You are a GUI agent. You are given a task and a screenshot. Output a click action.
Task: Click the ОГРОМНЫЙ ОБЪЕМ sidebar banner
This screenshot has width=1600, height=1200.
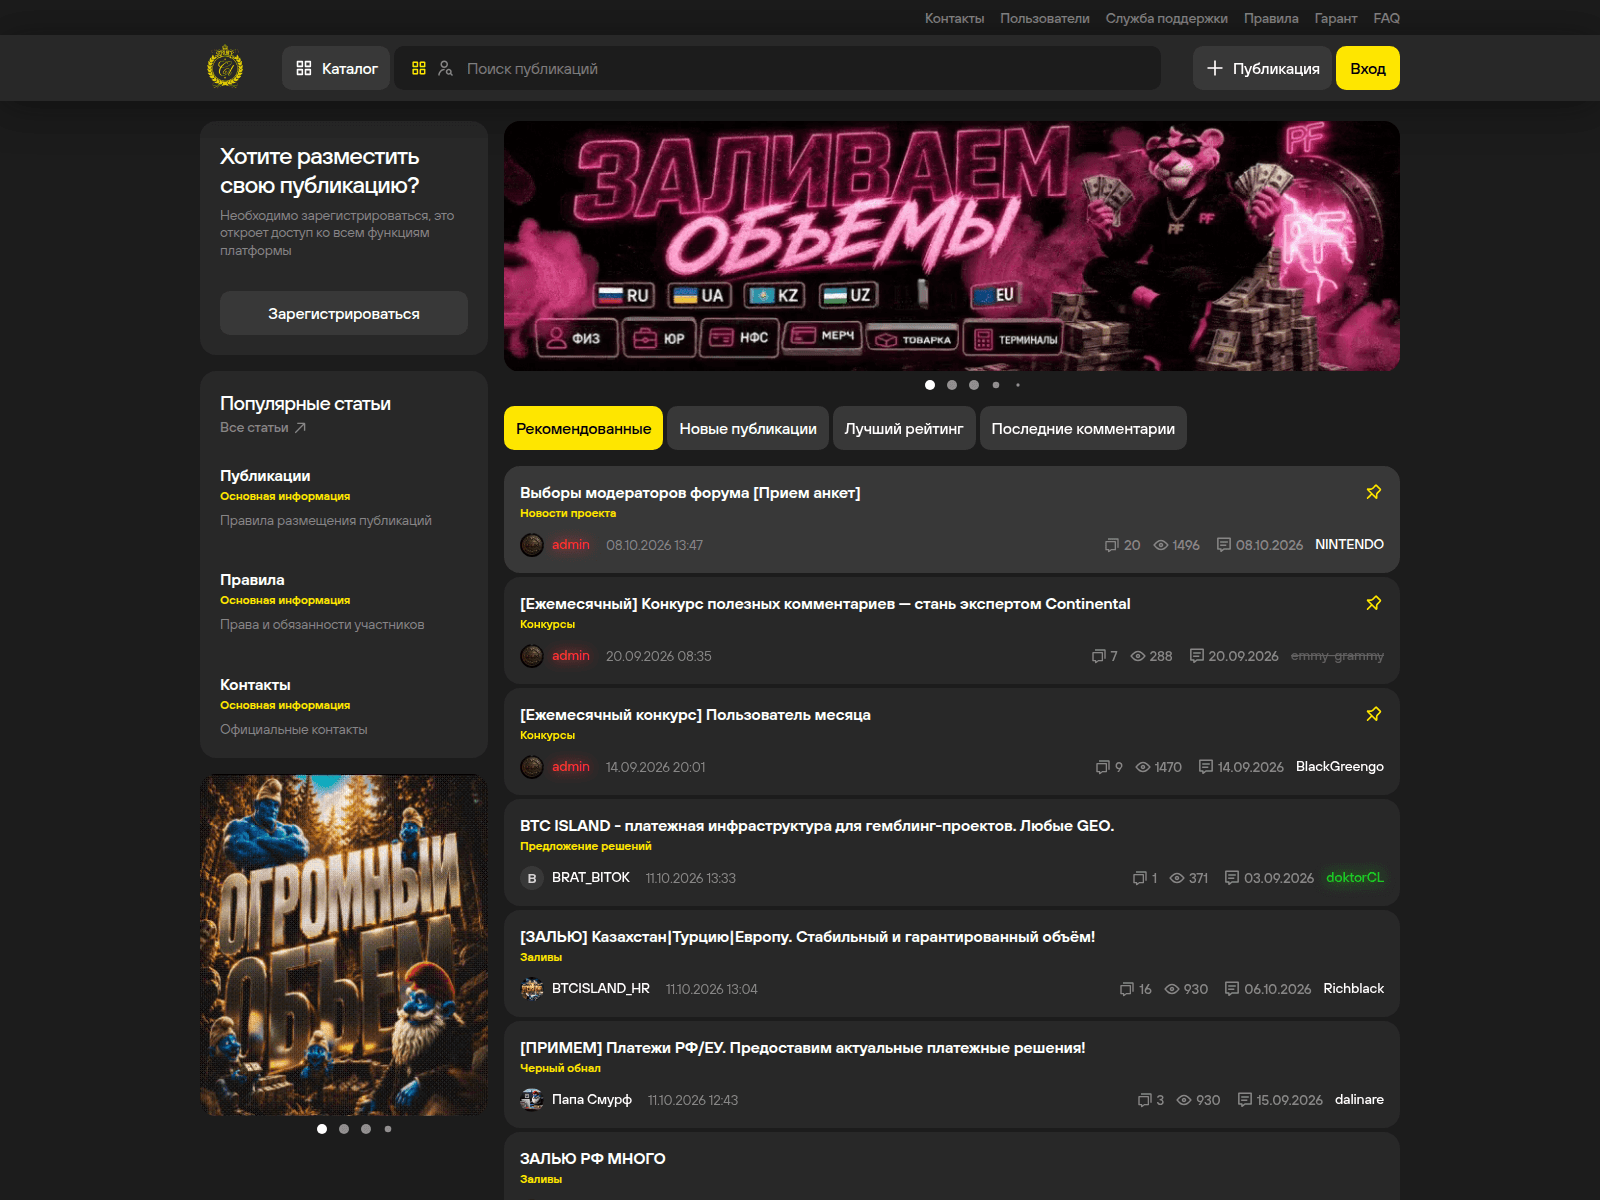click(x=344, y=945)
